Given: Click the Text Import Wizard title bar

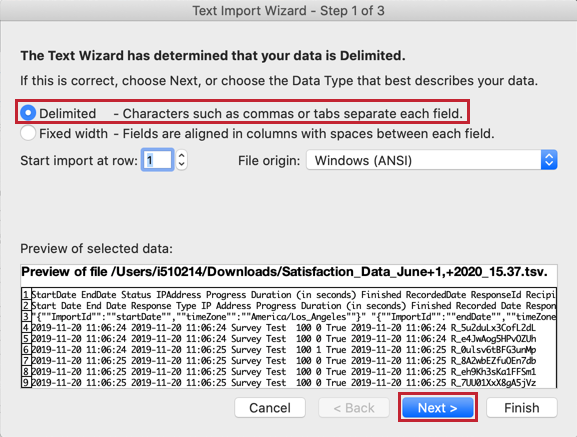Looking at the screenshot, I should (288, 10).
